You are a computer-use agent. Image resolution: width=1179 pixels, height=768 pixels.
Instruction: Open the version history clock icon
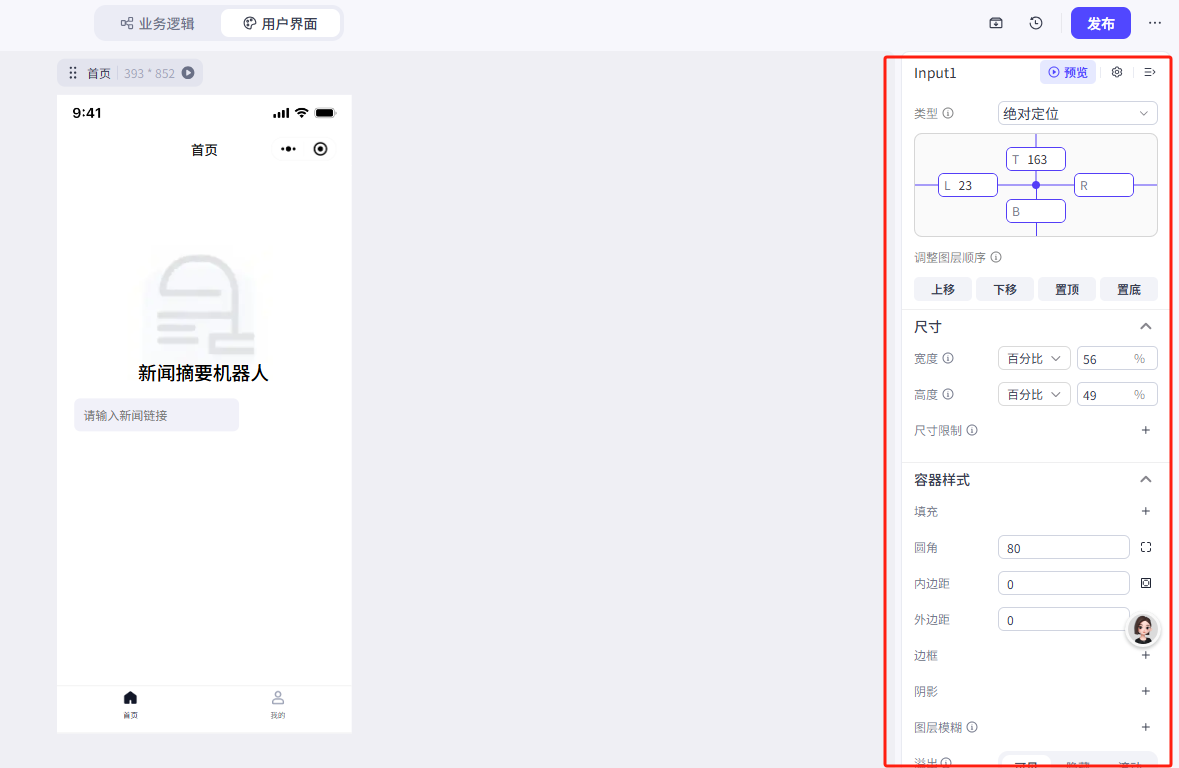pyautogui.click(x=1036, y=23)
